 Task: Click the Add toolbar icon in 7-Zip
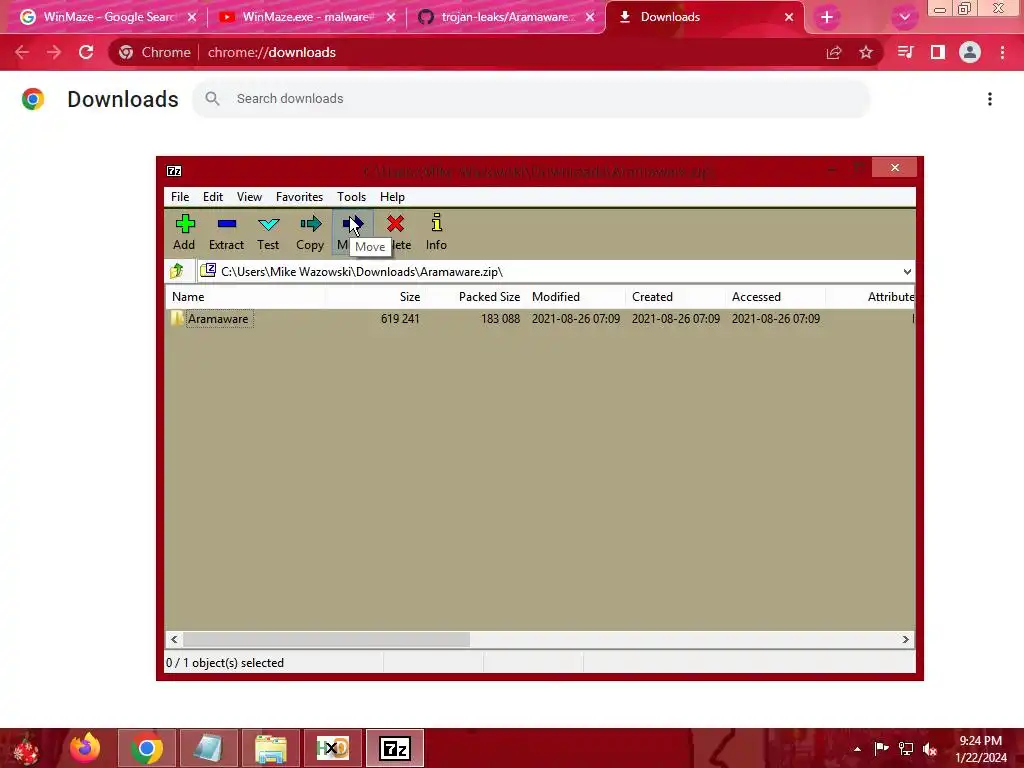(x=185, y=224)
